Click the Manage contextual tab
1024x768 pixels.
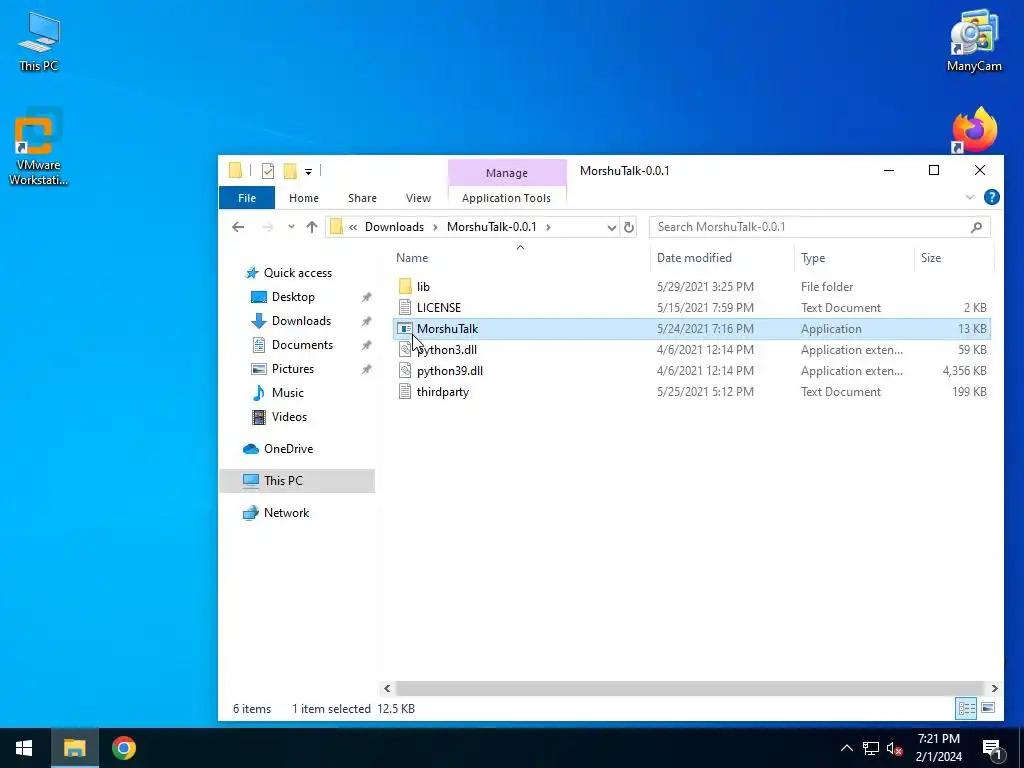tap(507, 173)
